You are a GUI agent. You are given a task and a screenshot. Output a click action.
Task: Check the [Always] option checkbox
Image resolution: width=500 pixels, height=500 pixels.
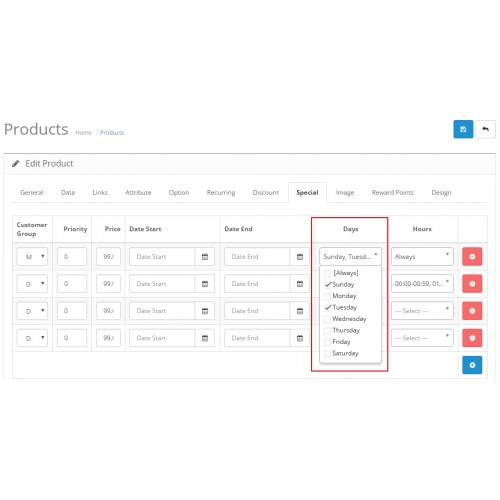coord(328,273)
